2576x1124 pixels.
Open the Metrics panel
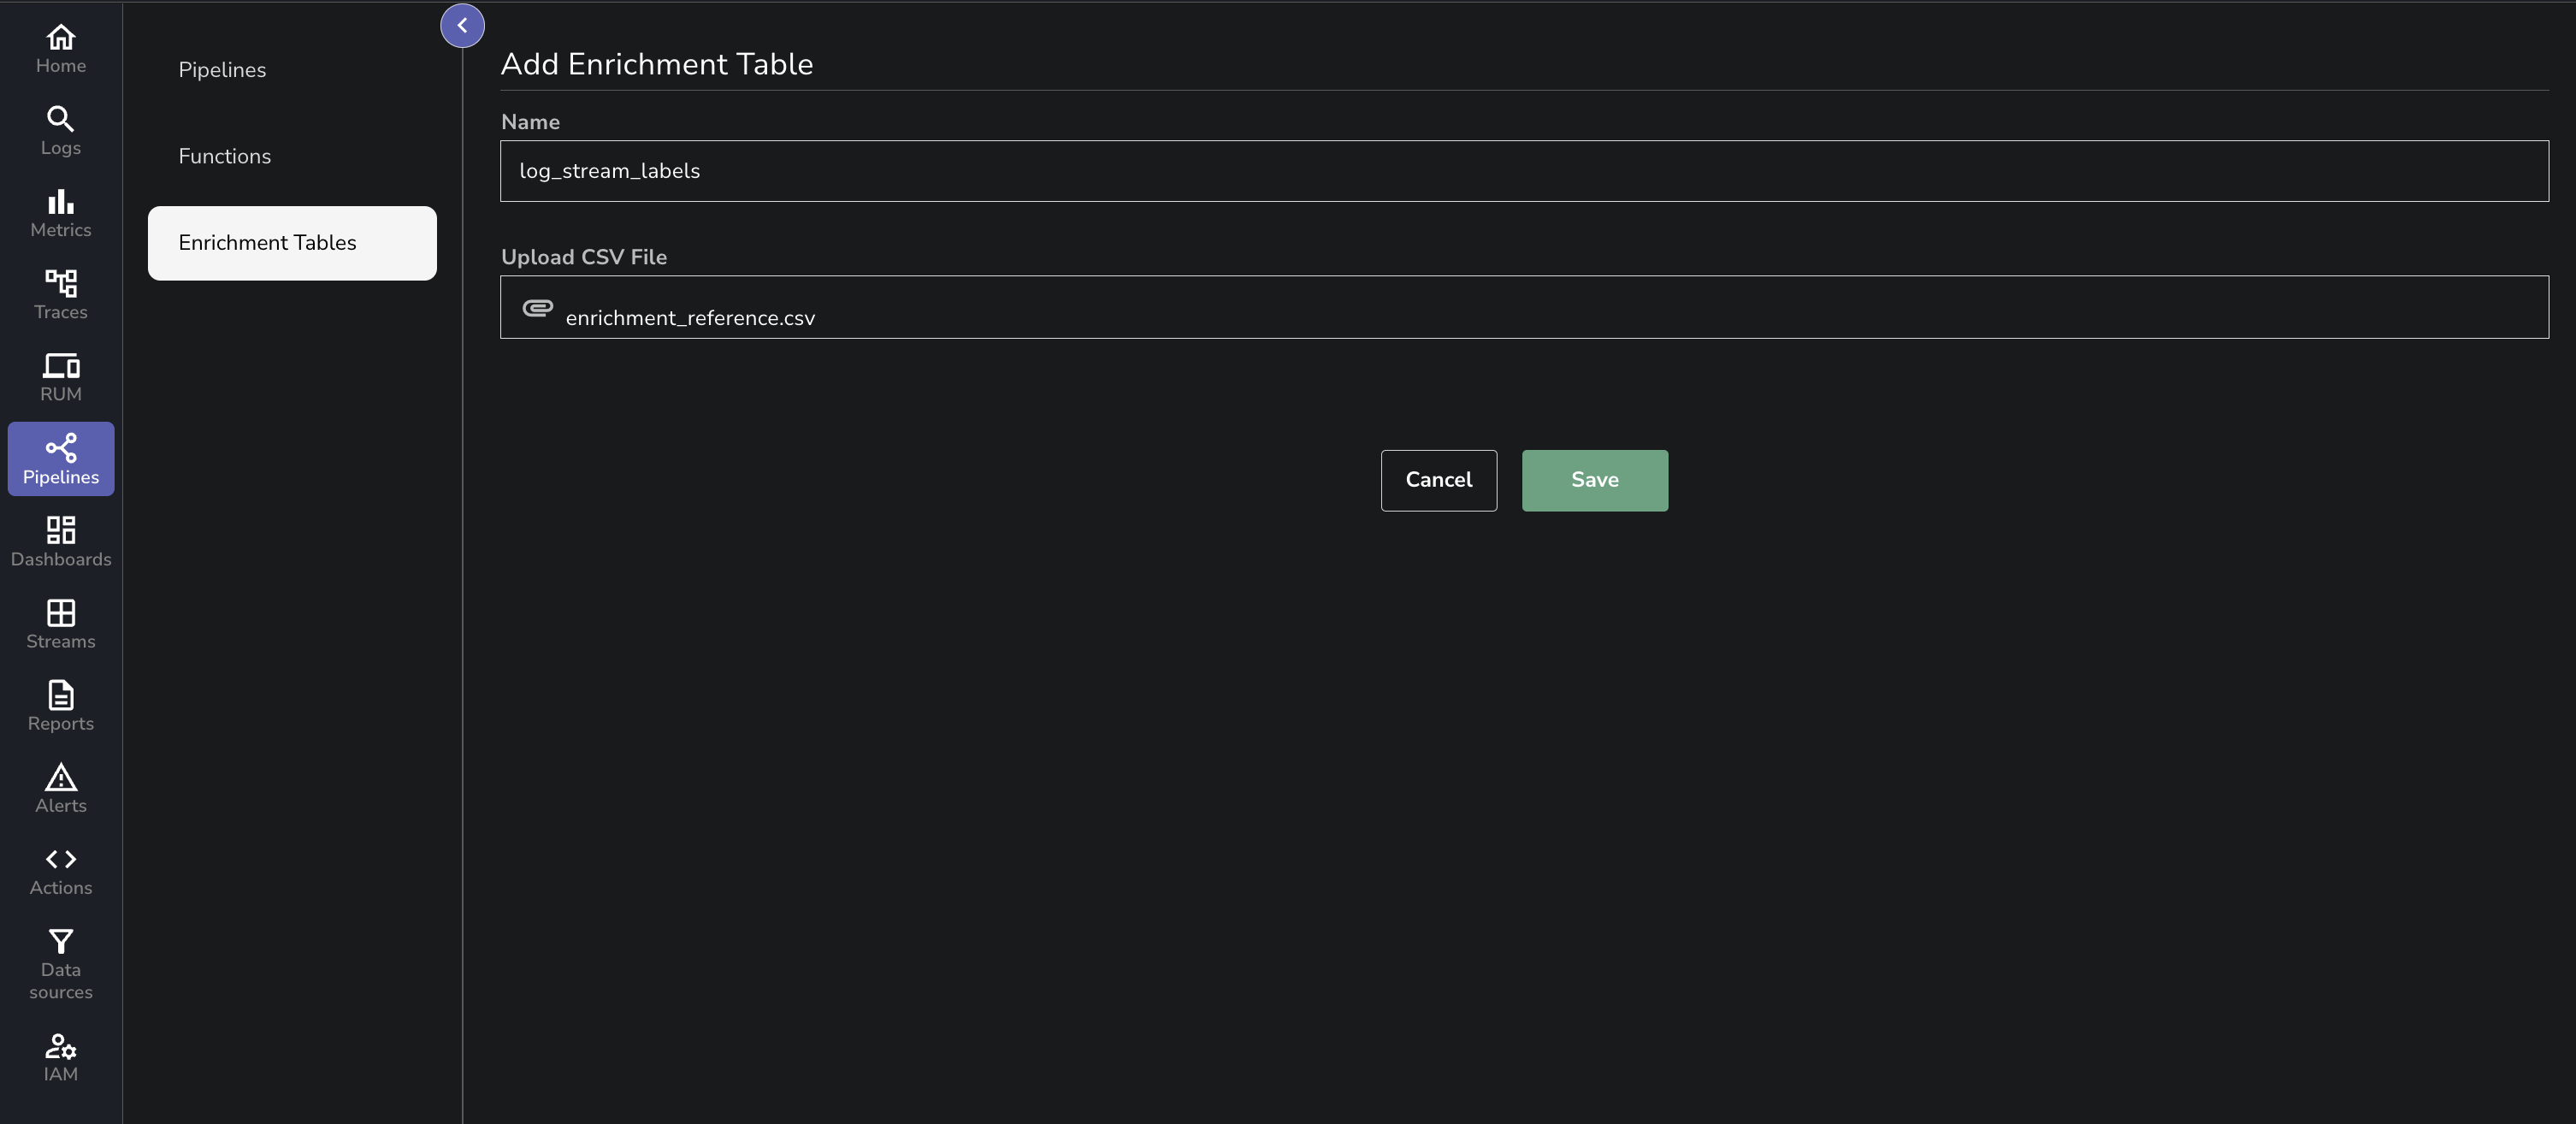click(x=60, y=213)
